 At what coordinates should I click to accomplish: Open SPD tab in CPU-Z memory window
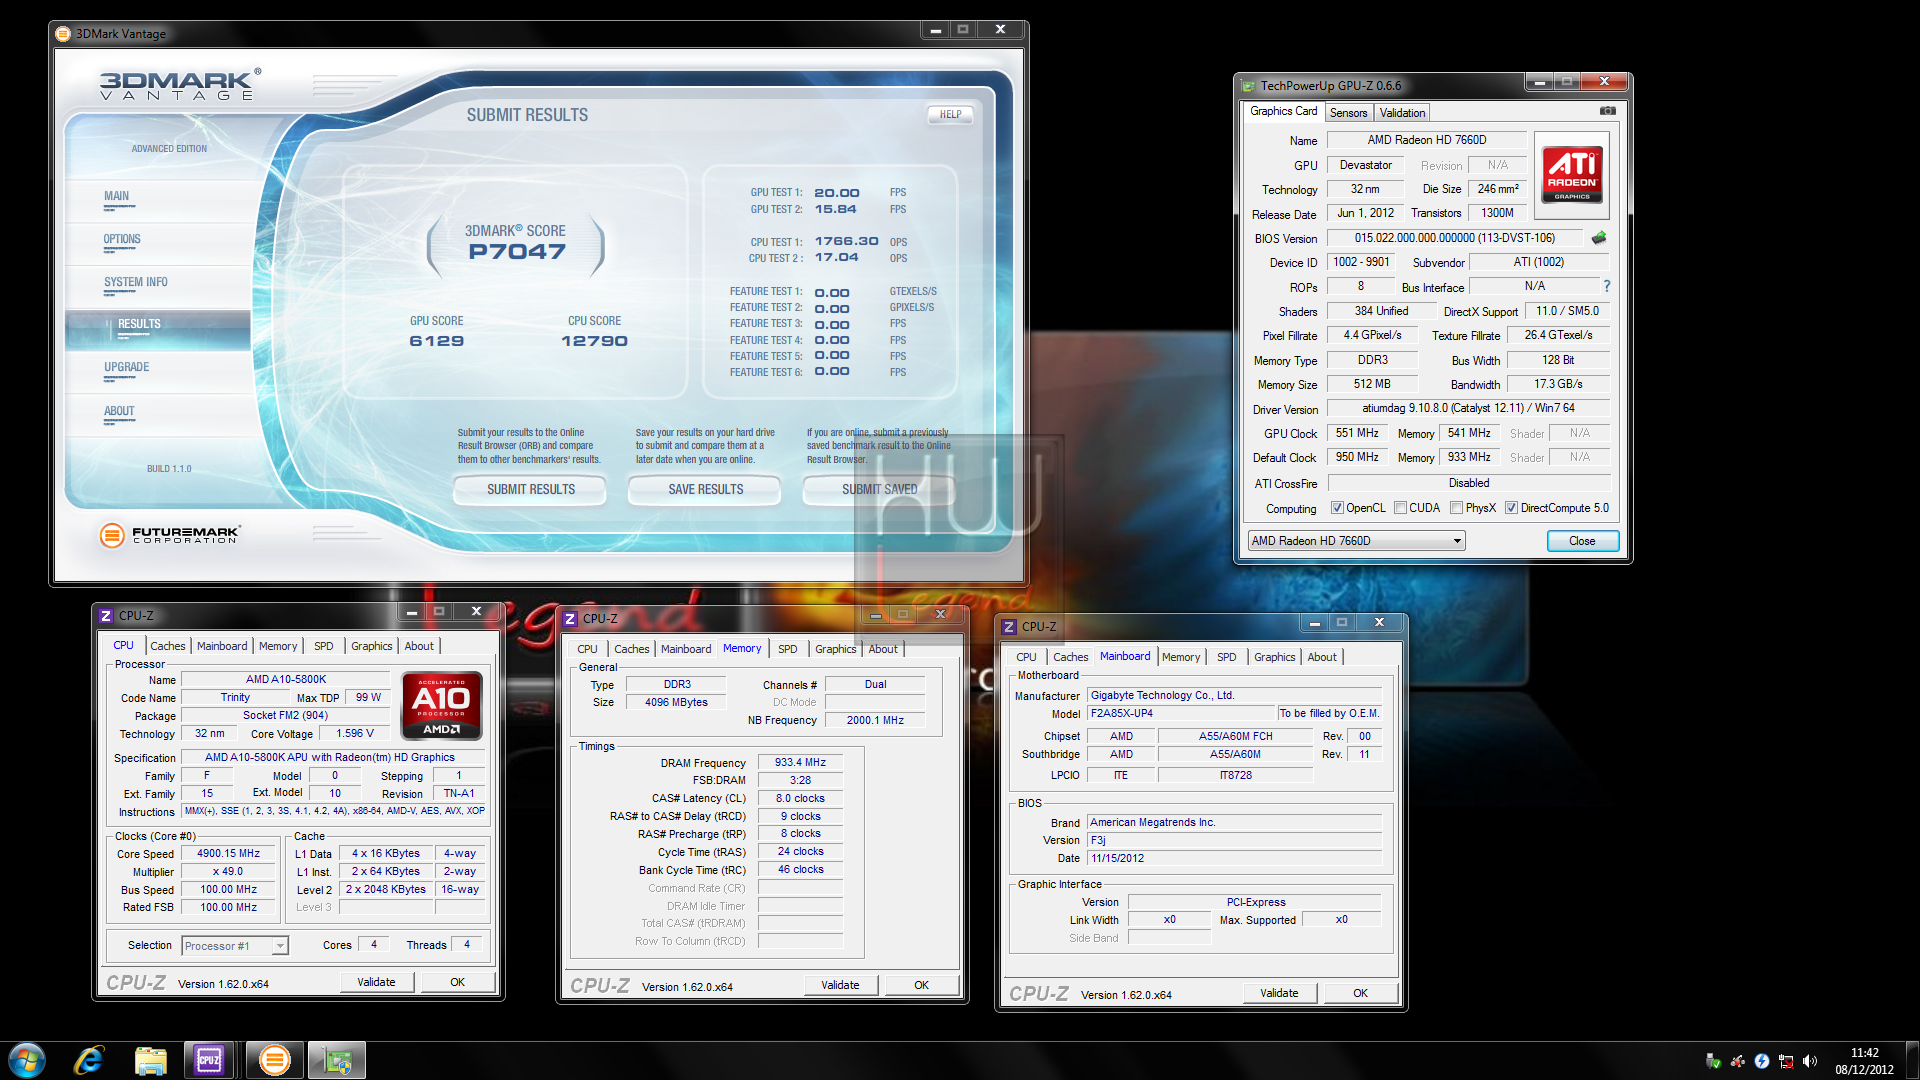(x=788, y=649)
